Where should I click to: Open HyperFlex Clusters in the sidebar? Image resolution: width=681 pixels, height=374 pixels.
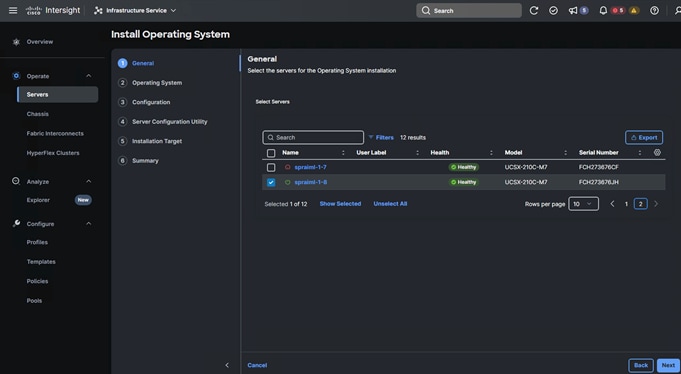click(x=53, y=153)
